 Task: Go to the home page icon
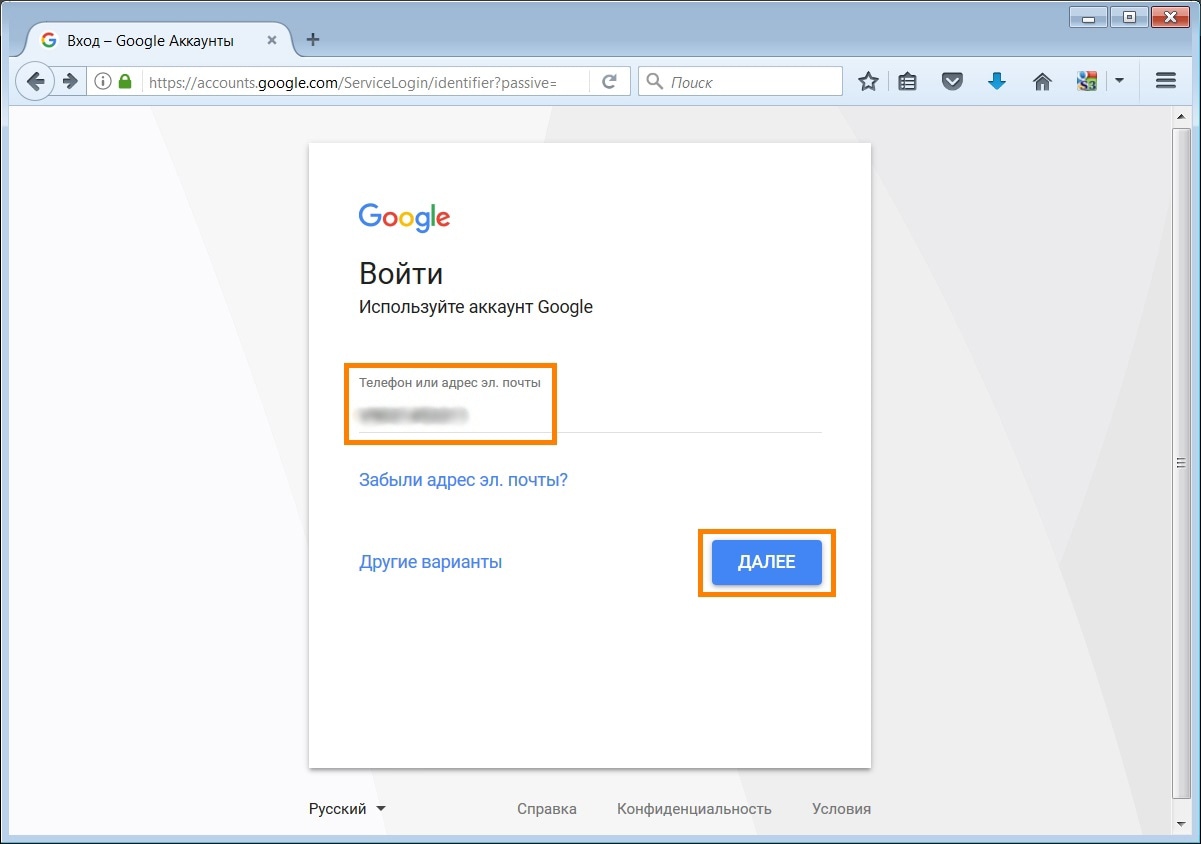point(1042,82)
